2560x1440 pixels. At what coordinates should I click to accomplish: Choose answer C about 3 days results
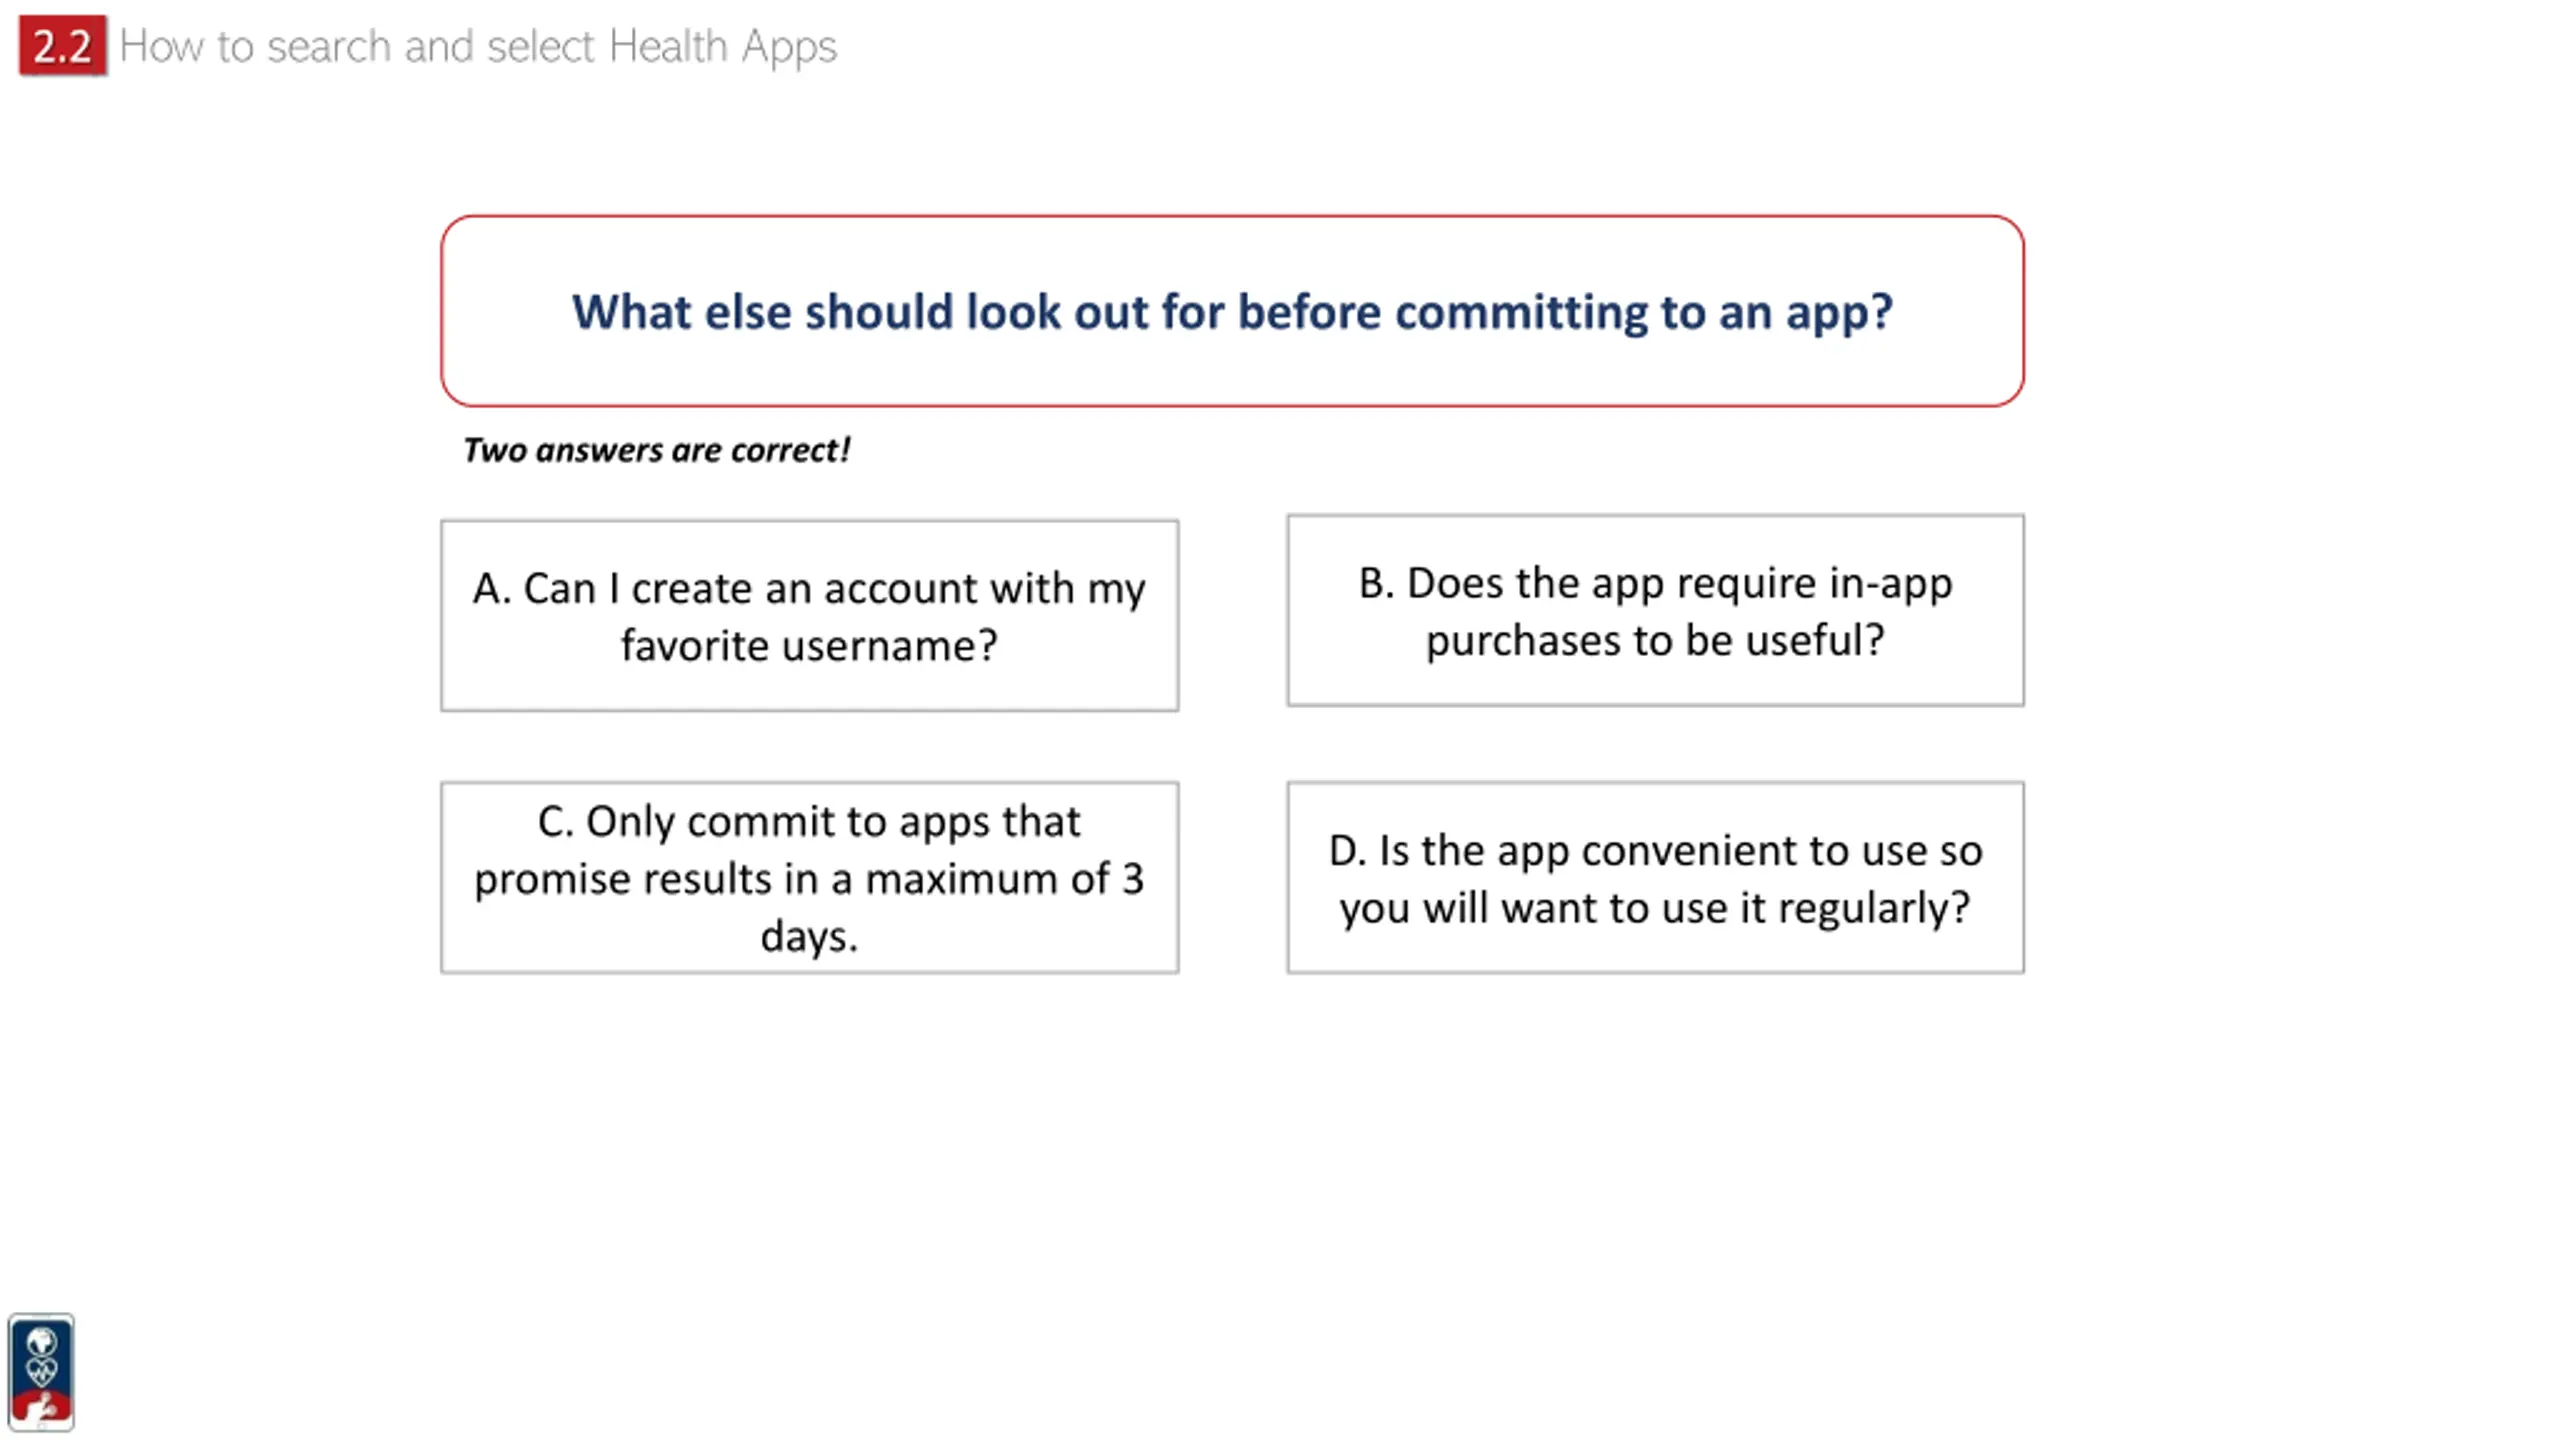809,878
